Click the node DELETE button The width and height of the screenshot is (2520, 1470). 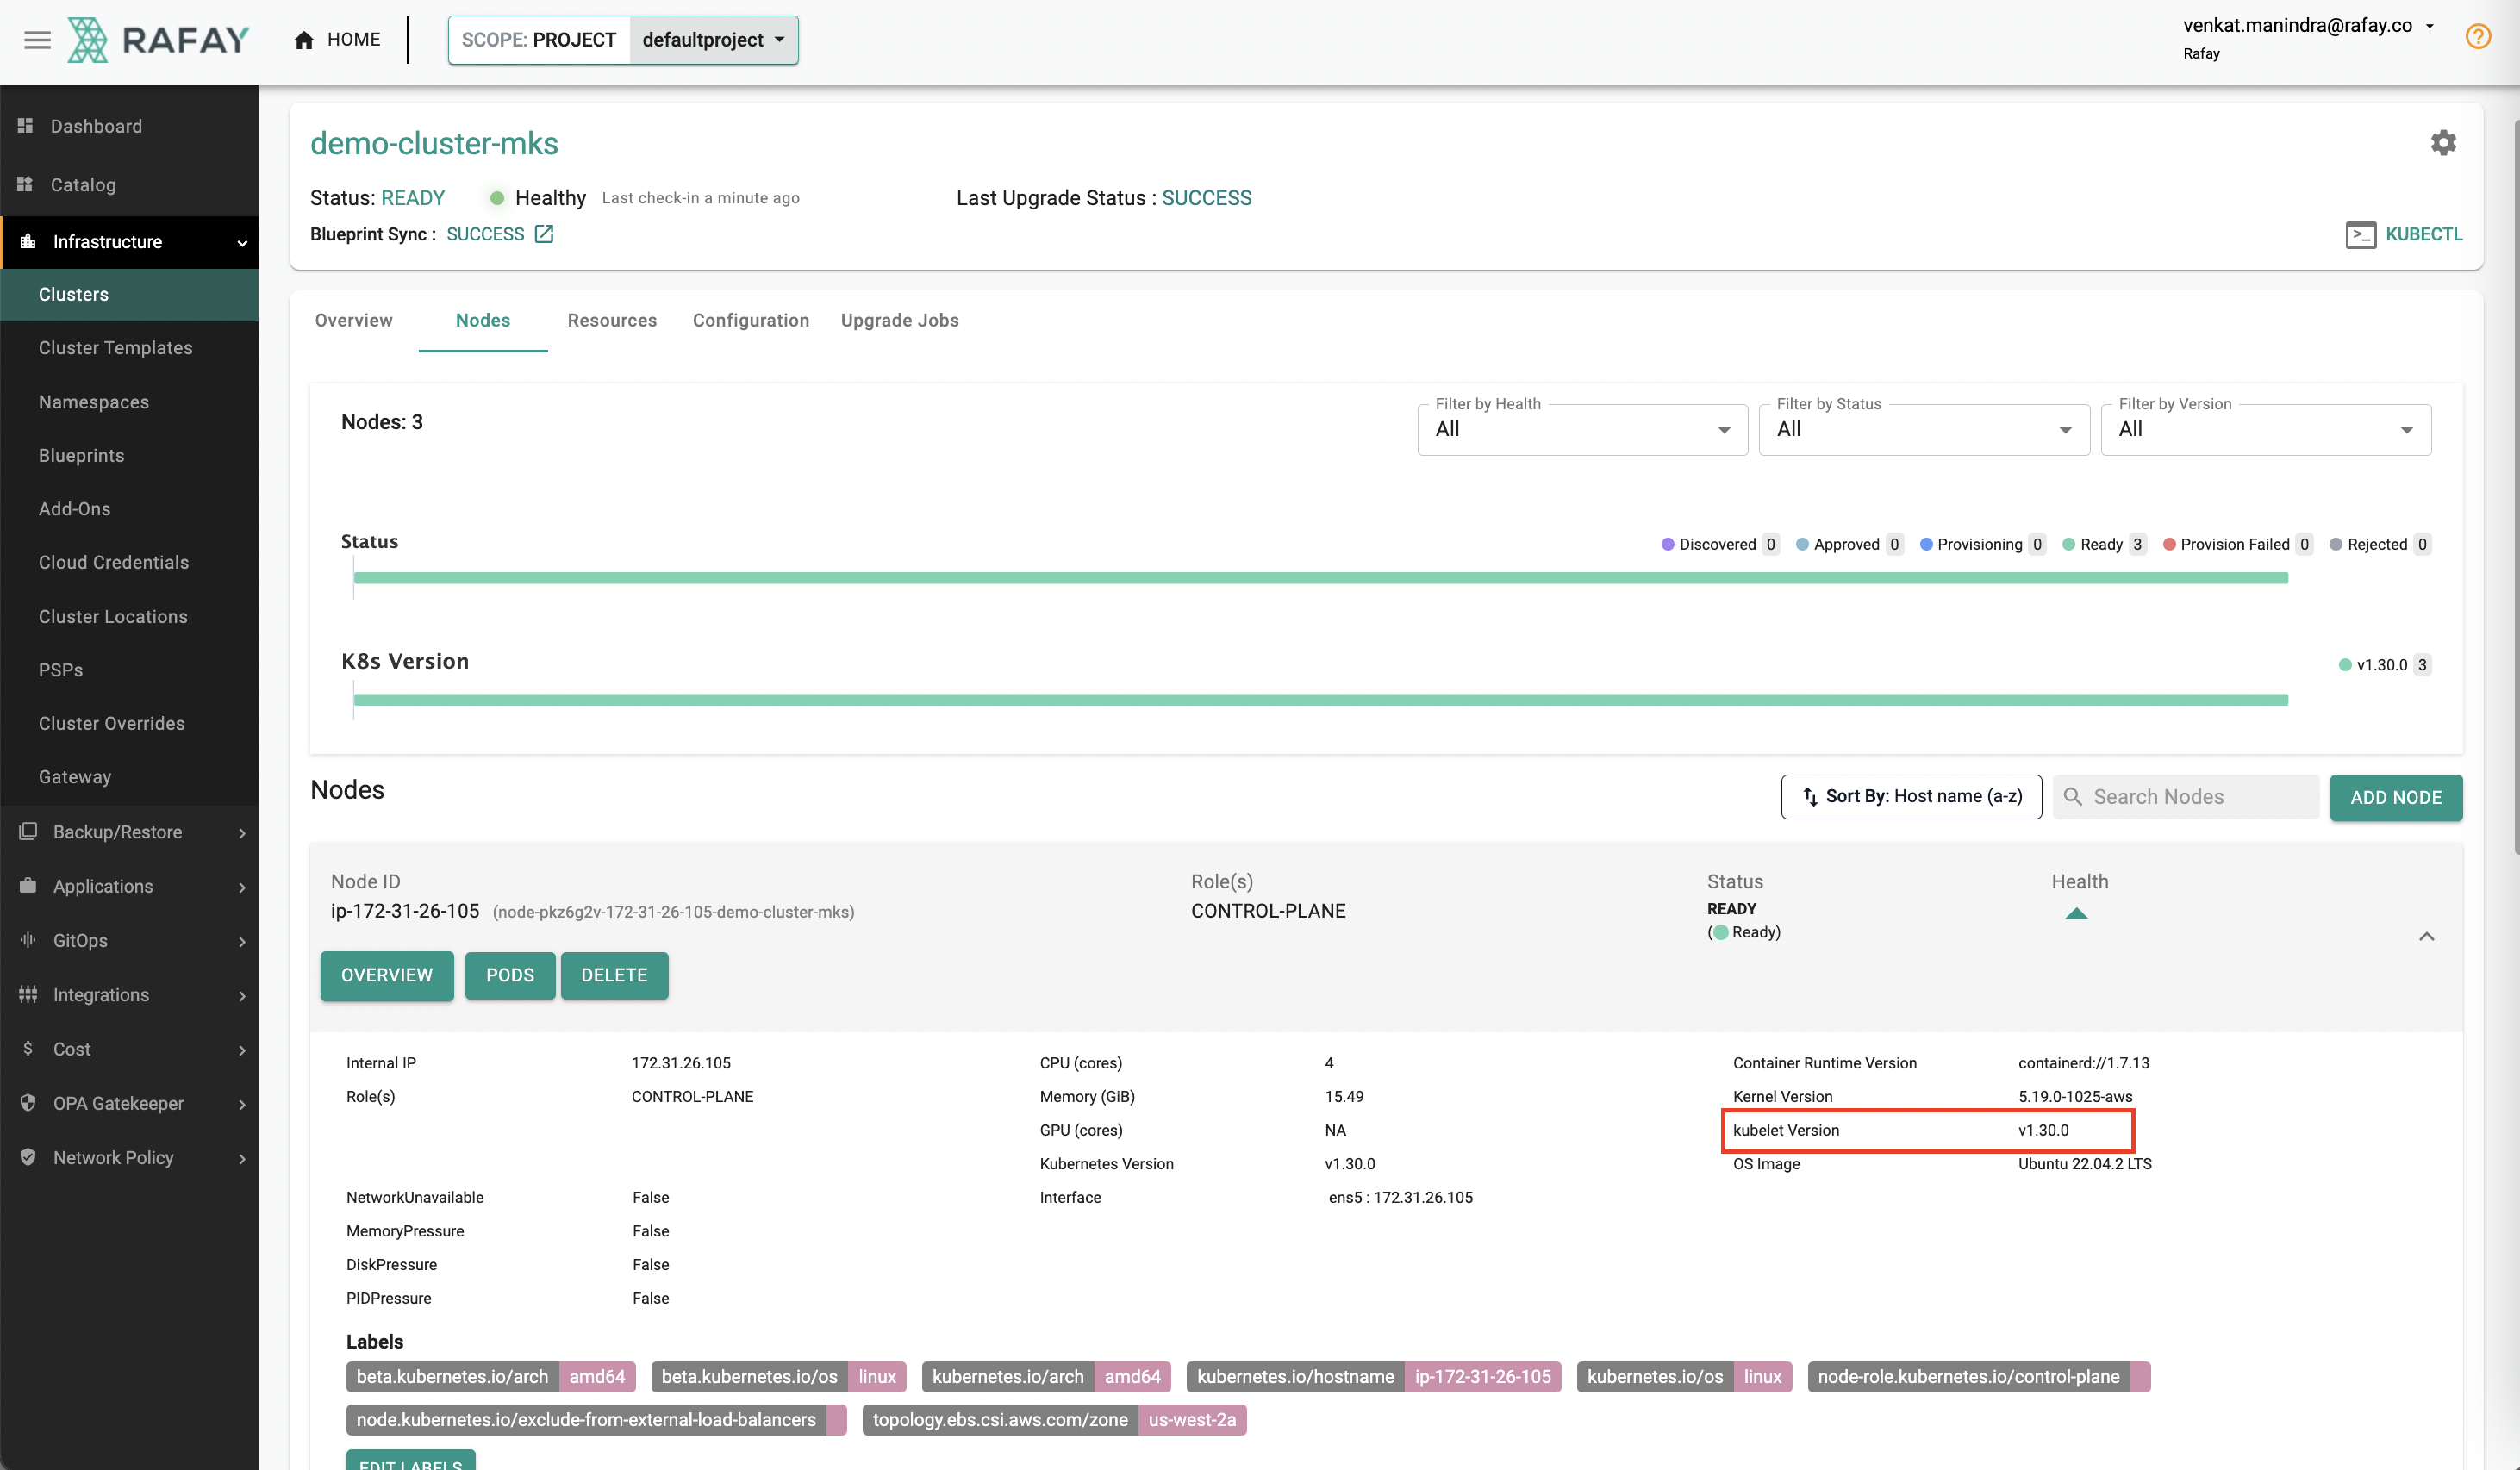[x=614, y=975]
